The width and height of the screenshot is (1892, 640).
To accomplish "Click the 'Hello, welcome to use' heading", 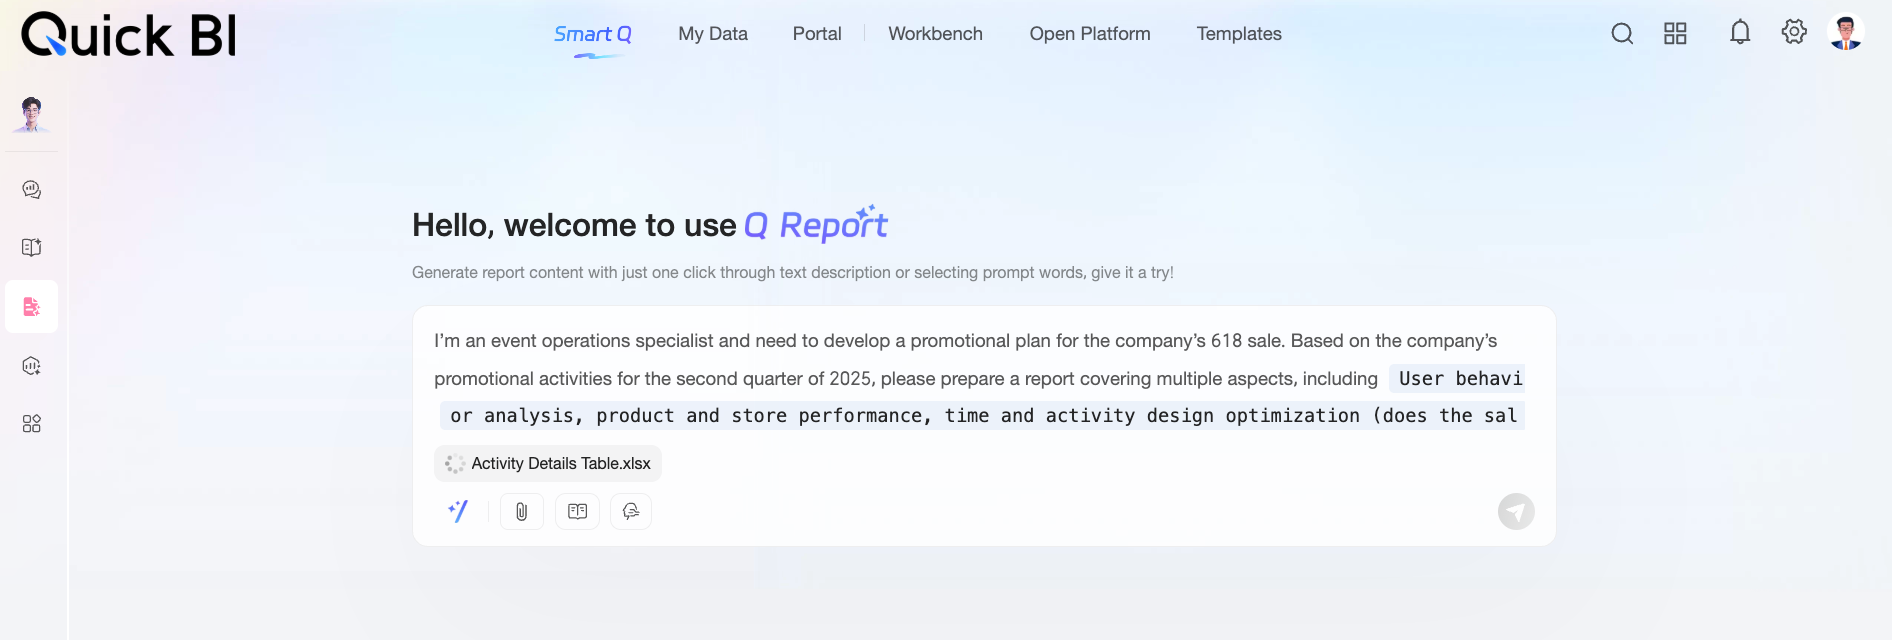I will (574, 226).
